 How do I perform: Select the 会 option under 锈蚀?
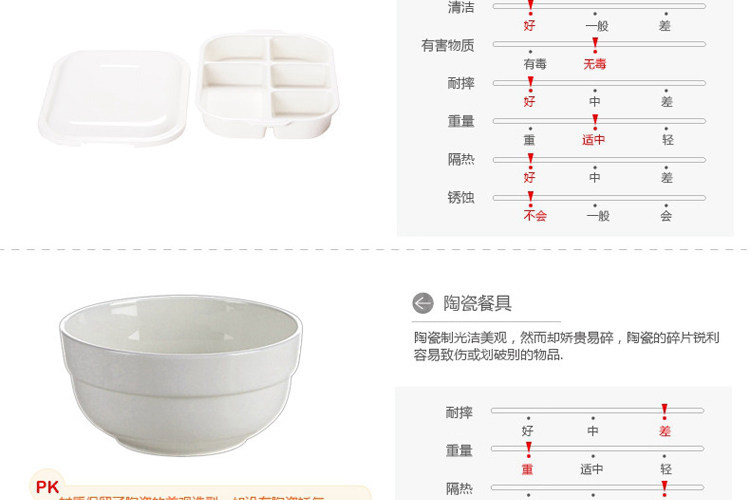pos(666,216)
